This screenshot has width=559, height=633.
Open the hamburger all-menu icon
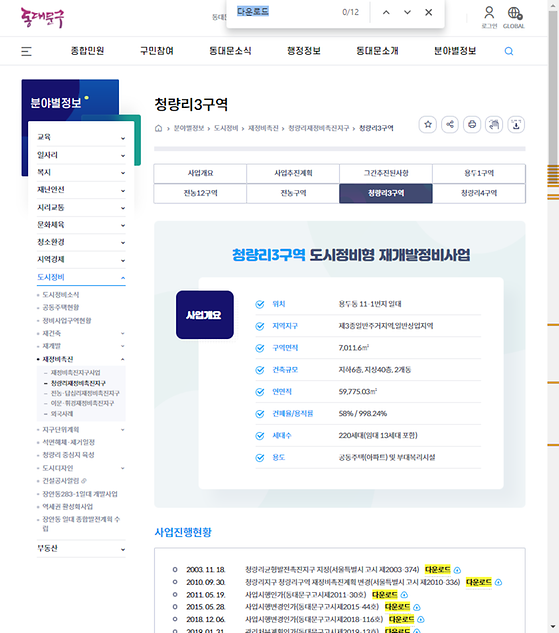tap(26, 51)
